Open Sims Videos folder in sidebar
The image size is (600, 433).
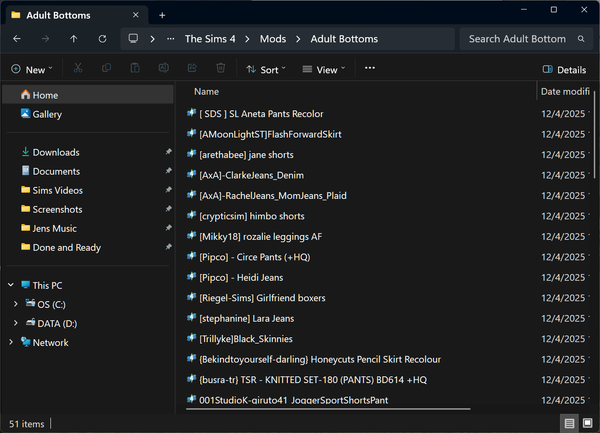point(57,190)
